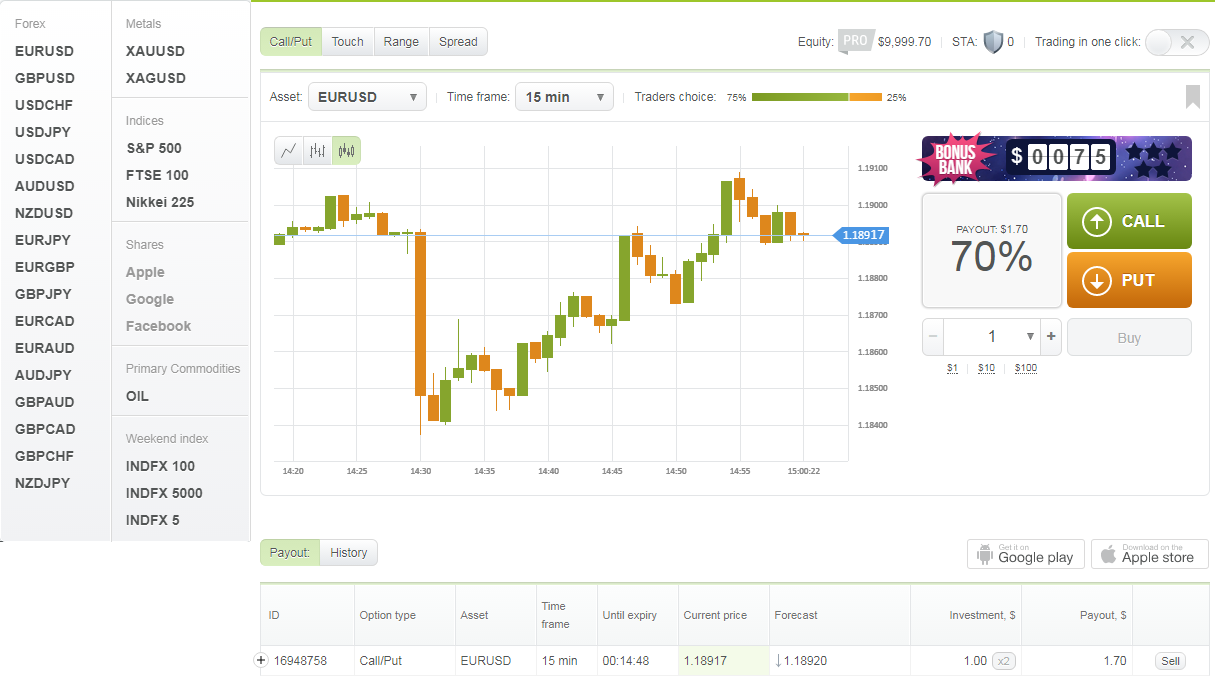The height and width of the screenshot is (699, 1215).
Task: Open the Time frame 15 min dropdown
Action: click(x=564, y=97)
